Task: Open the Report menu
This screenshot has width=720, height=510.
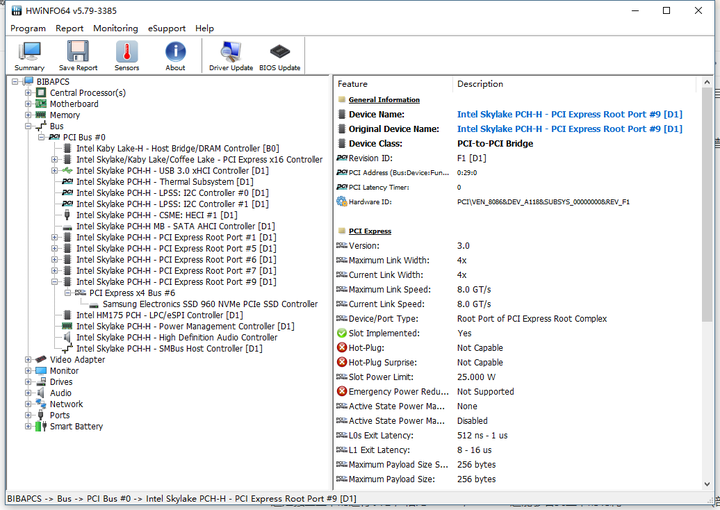Action: pos(69,28)
